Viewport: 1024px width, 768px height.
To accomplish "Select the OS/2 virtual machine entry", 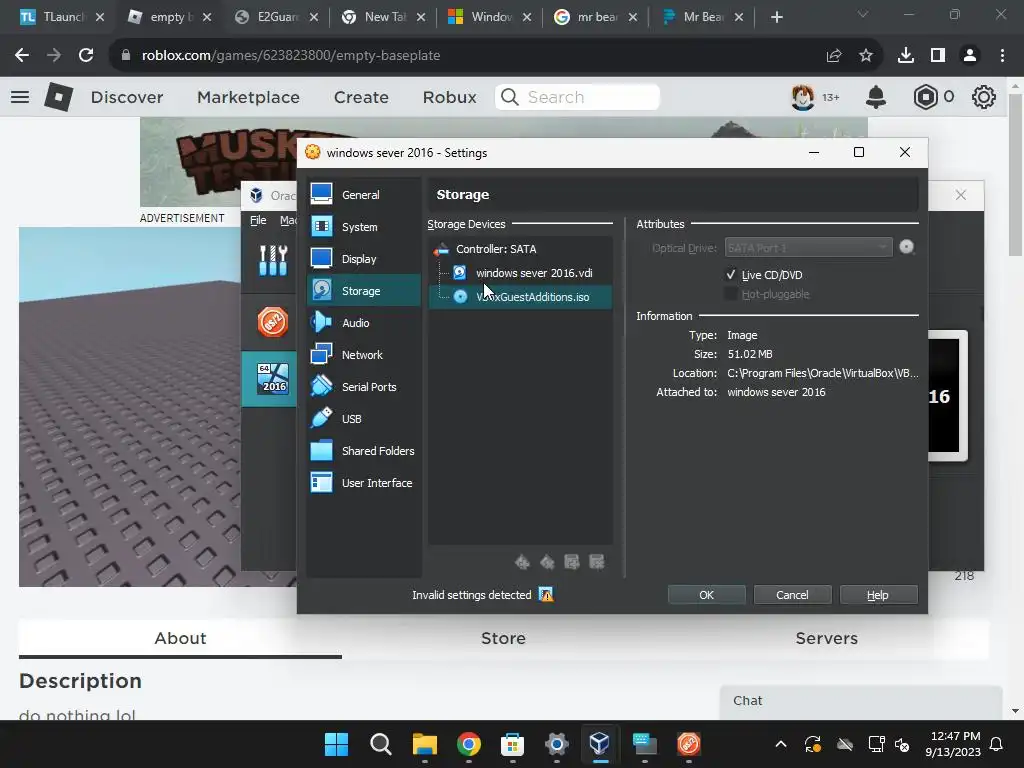I will 272,322.
